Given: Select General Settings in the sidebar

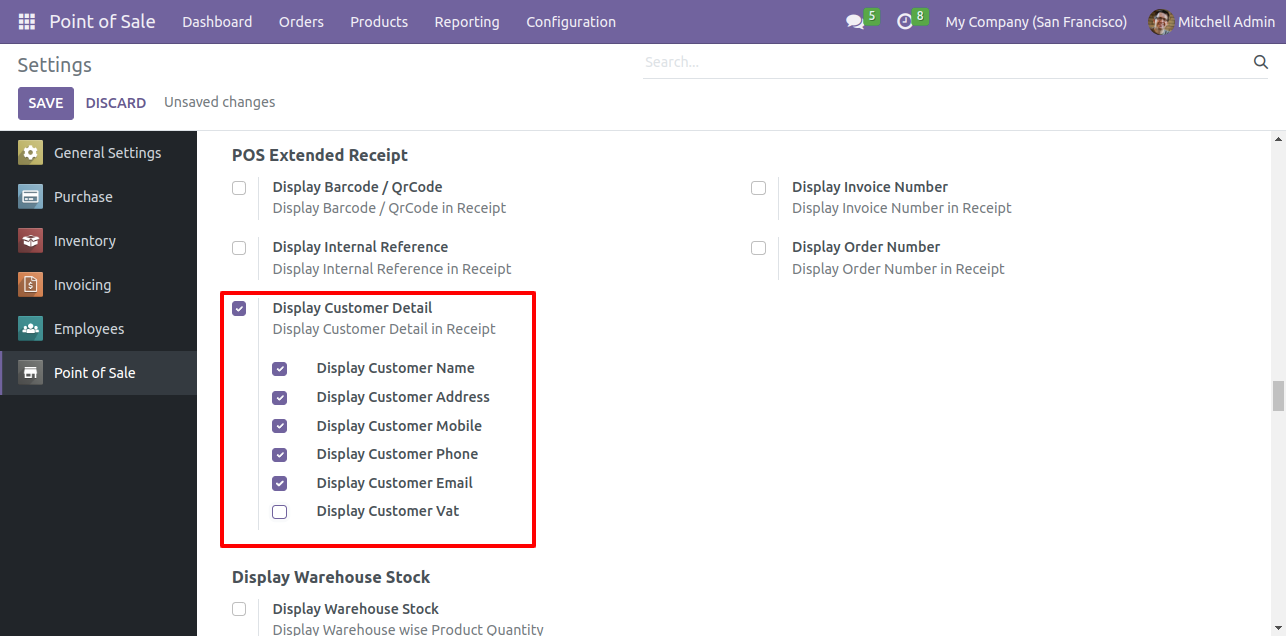Looking at the screenshot, I should (x=98, y=153).
